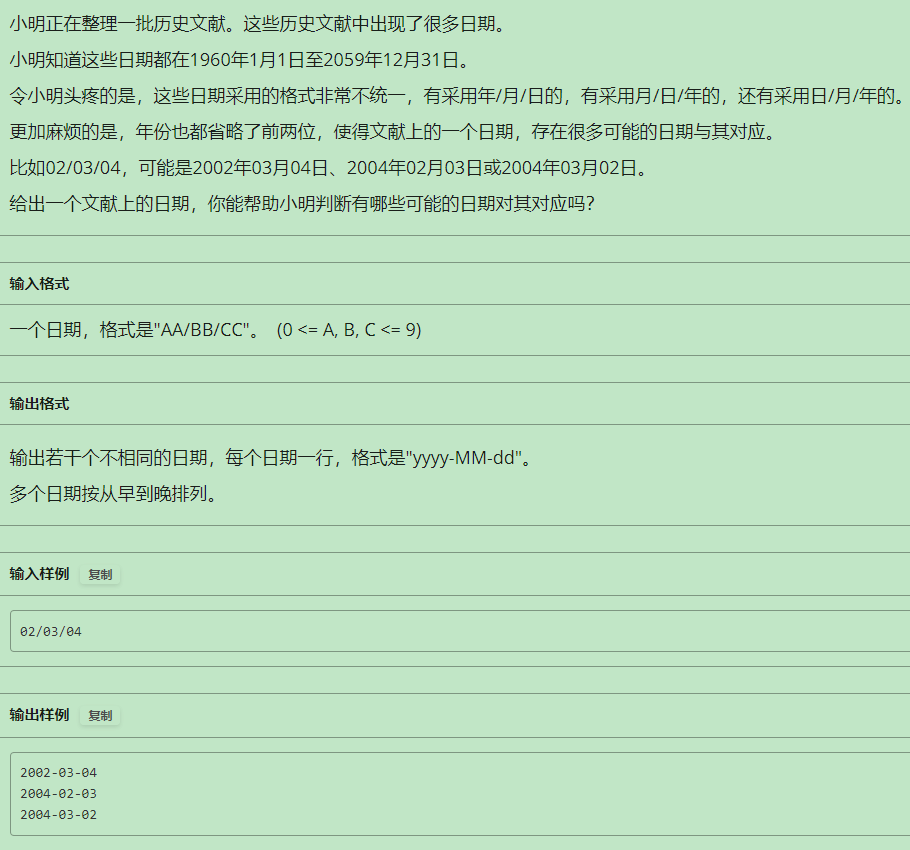
Task: Select output line 2002-03-04
Action: 58,773
